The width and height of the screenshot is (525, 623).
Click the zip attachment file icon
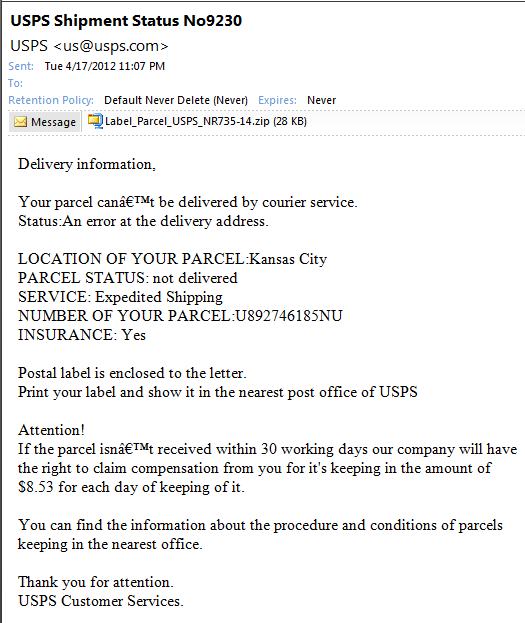(x=95, y=121)
